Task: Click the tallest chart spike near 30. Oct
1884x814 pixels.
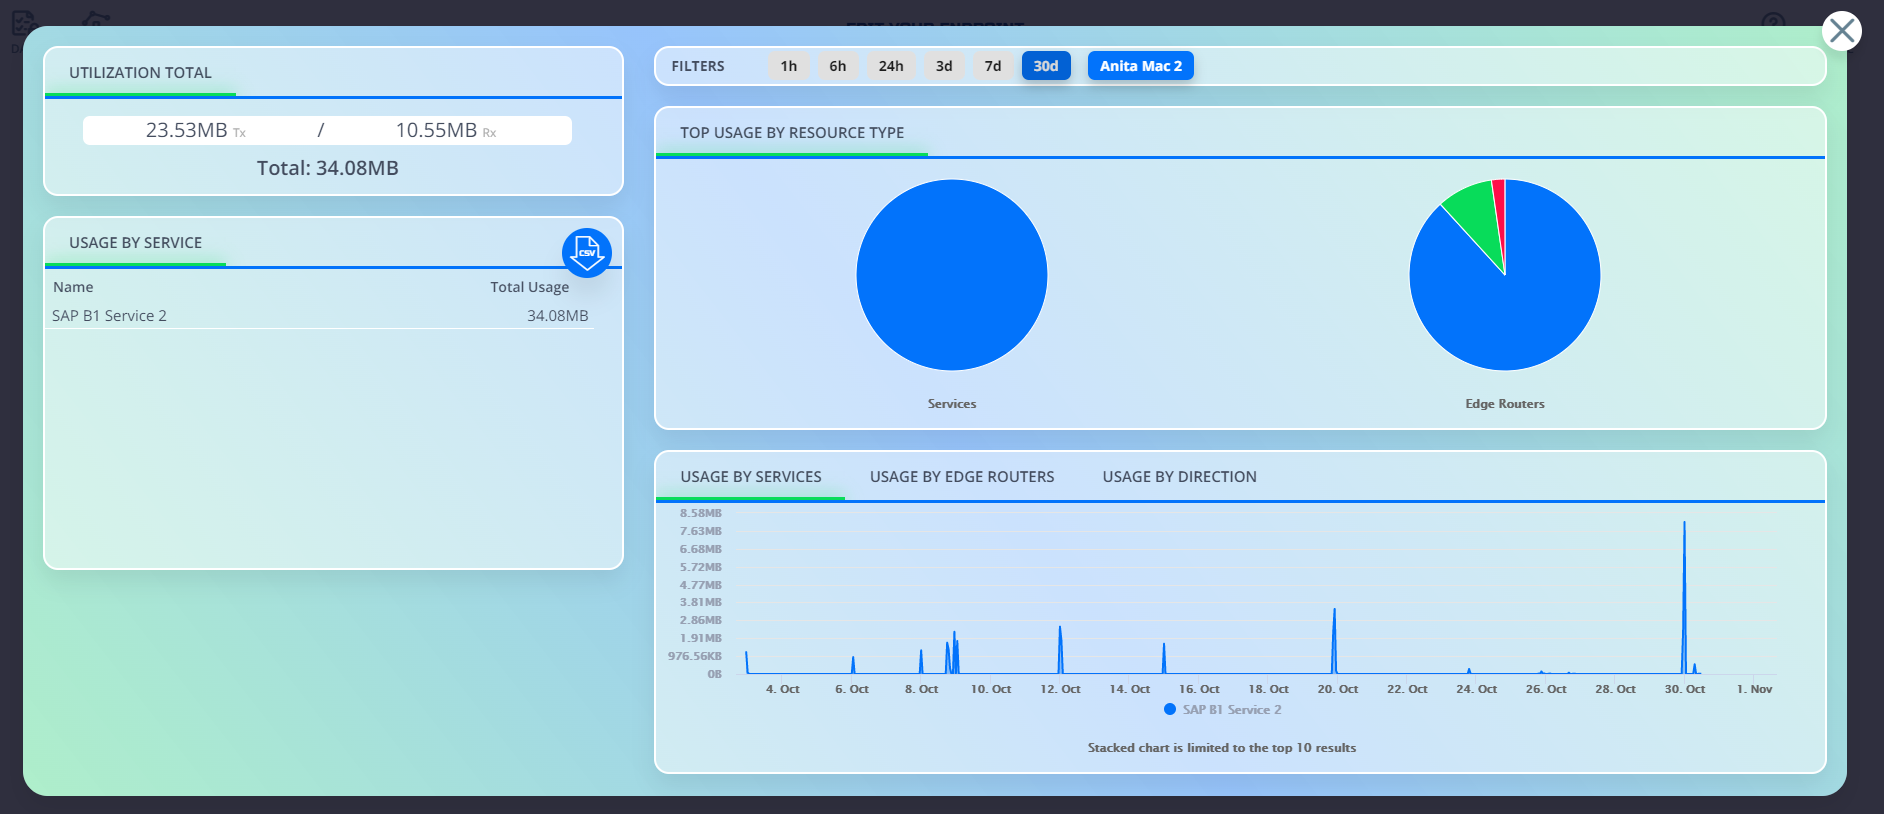Action: [x=1684, y=596]
